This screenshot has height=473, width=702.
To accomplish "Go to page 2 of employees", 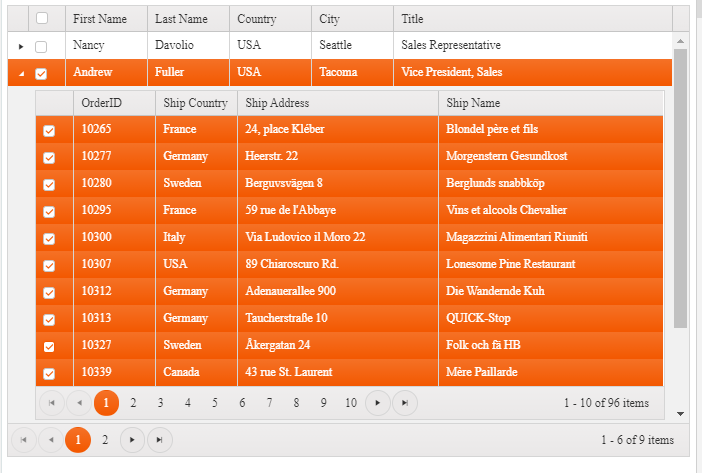I will 104,440.
